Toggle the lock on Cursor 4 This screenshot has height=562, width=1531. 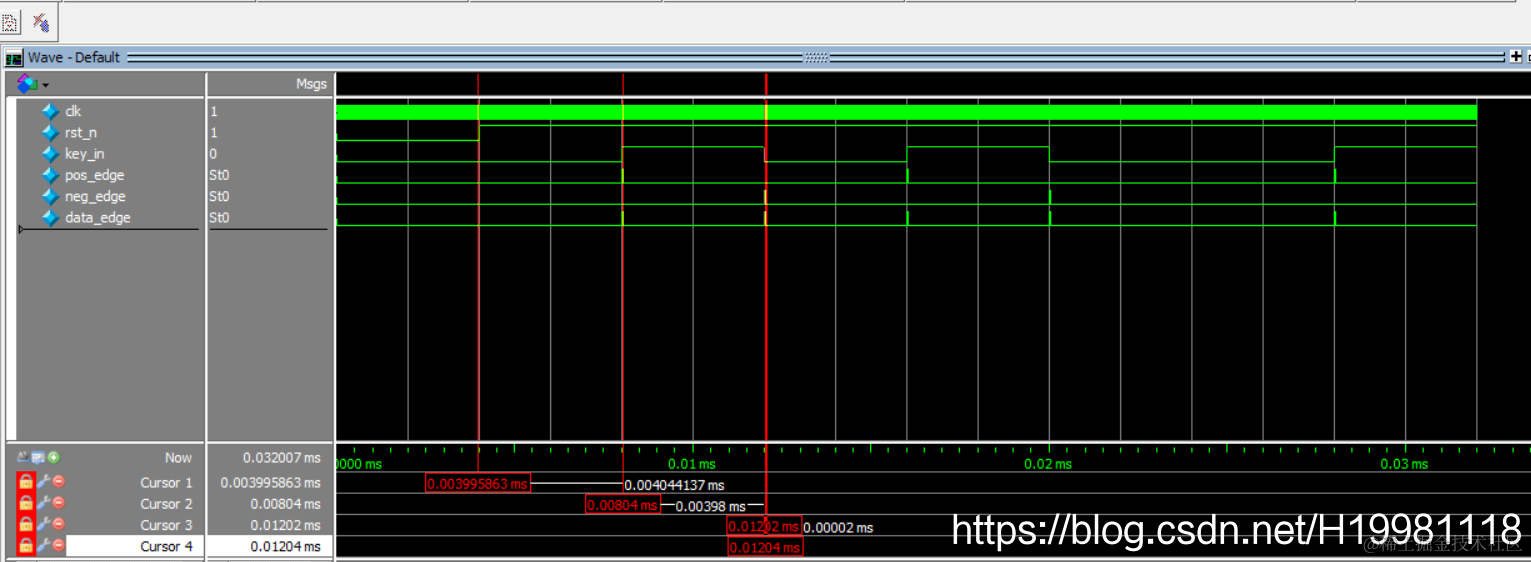click(26, 546)
